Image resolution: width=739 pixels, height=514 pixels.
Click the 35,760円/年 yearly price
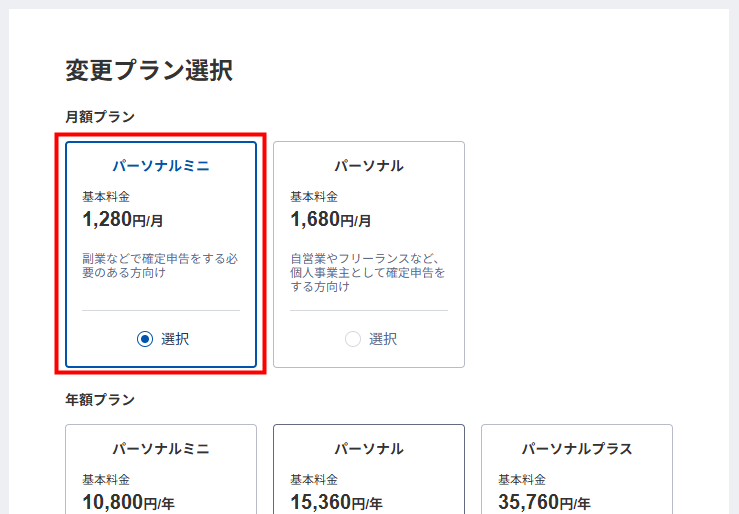click(x=544, y=502)
